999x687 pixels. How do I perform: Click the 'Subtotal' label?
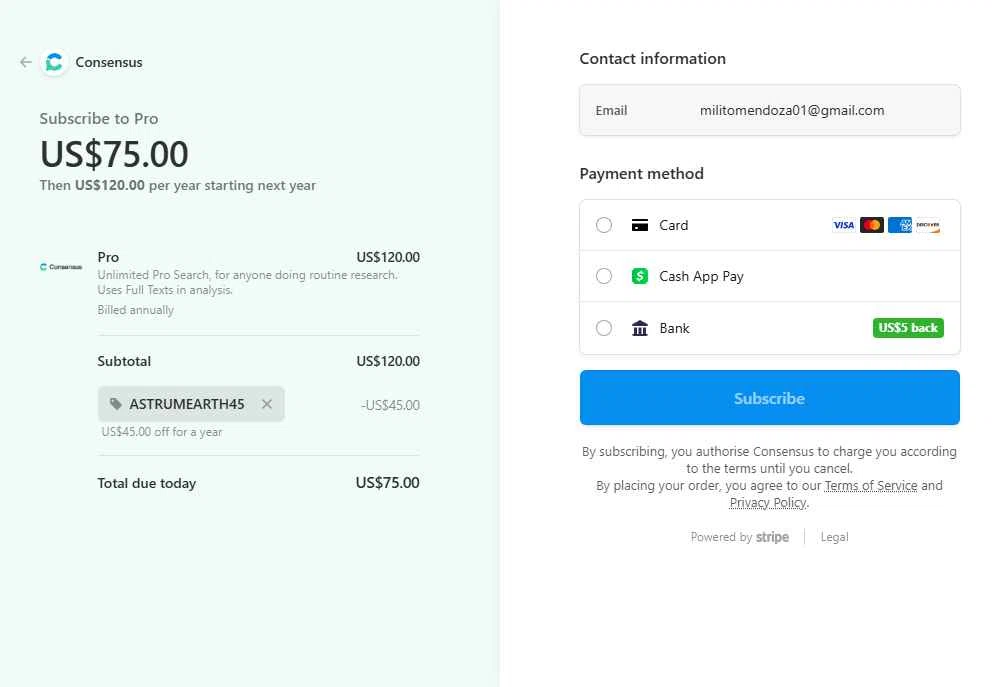124,361
